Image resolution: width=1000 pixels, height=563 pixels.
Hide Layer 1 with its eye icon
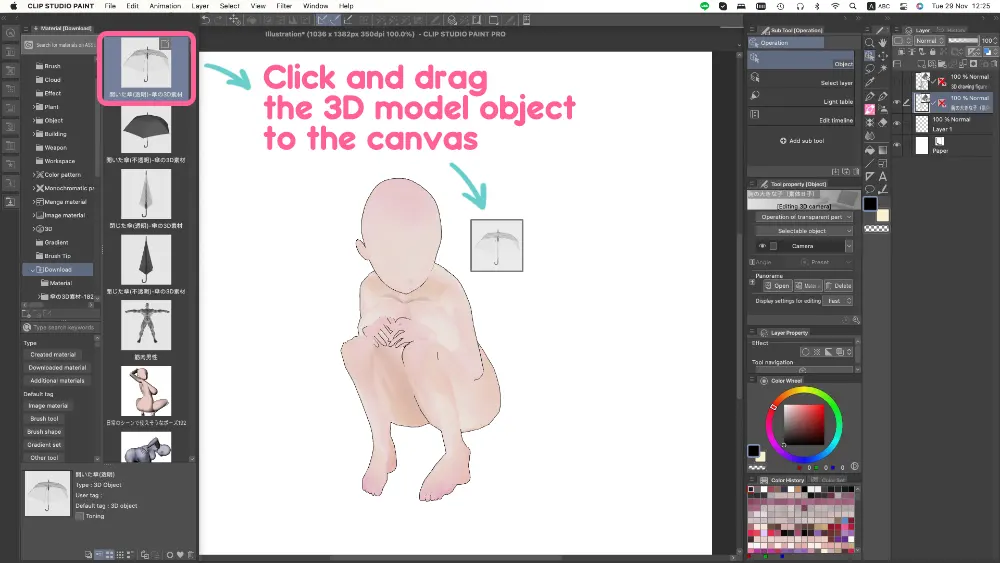(897, 124)
